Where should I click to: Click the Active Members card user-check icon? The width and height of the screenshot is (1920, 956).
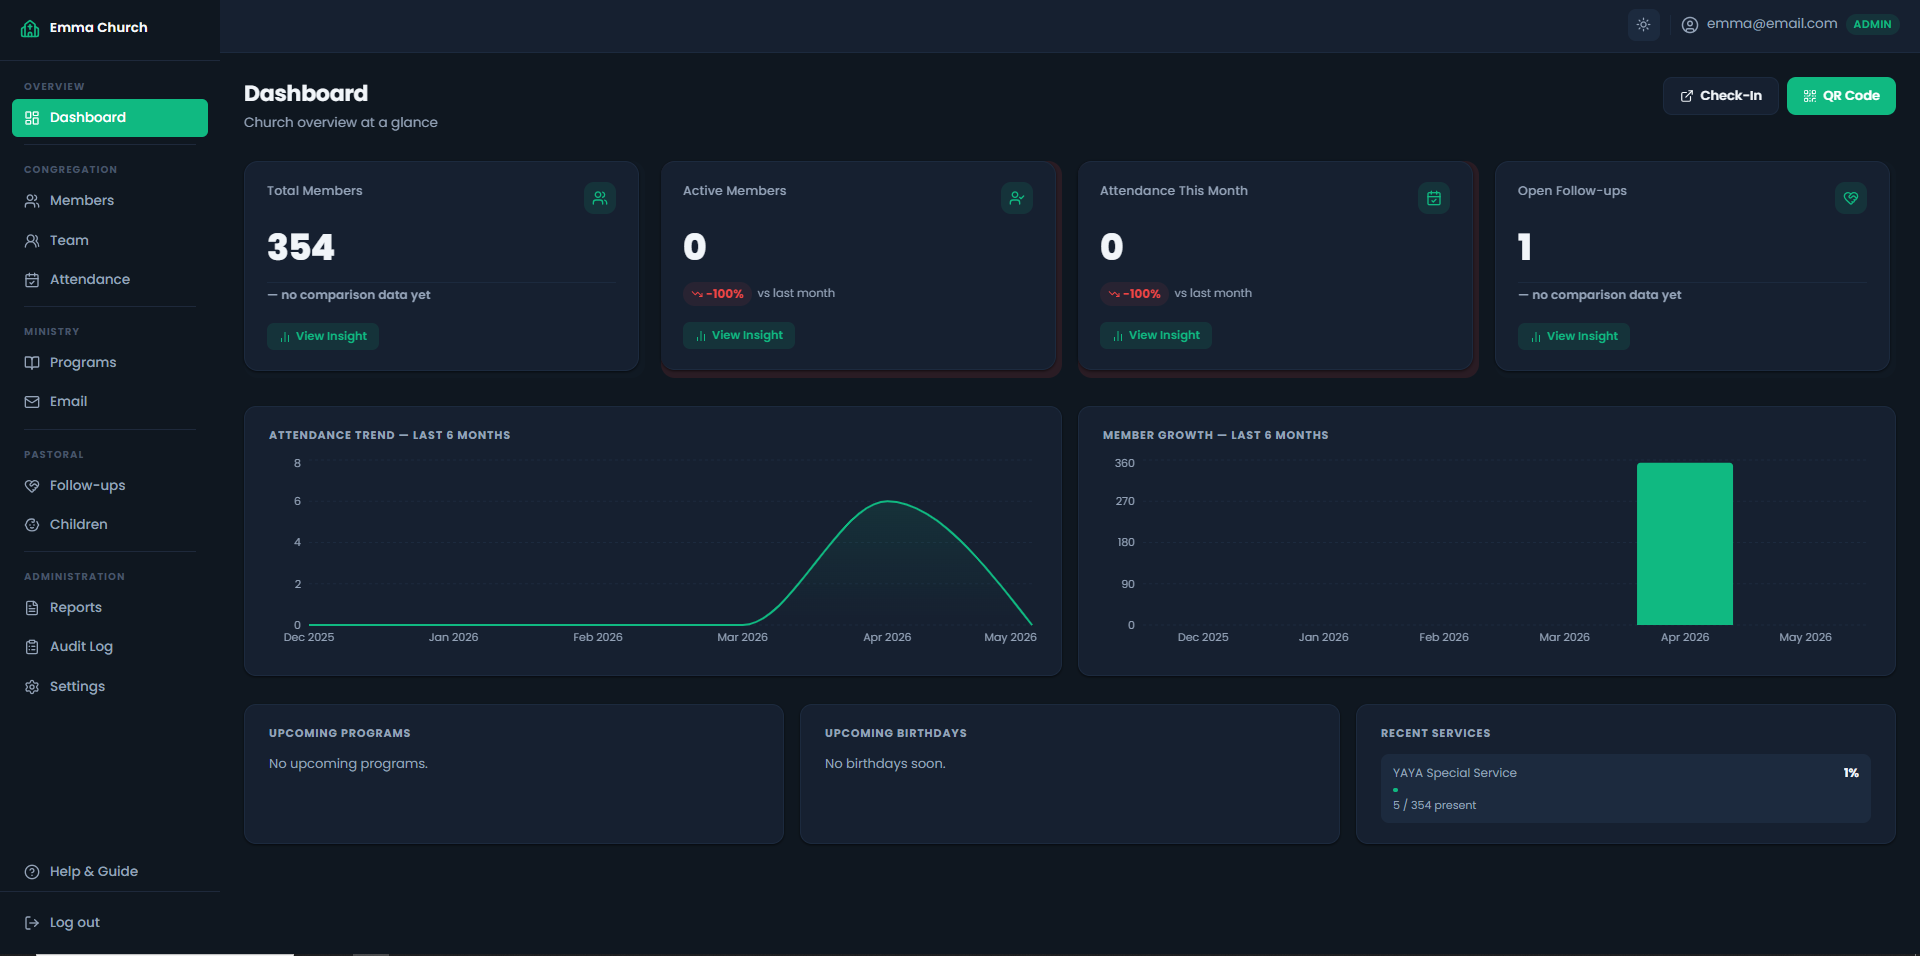point(1017,198)
